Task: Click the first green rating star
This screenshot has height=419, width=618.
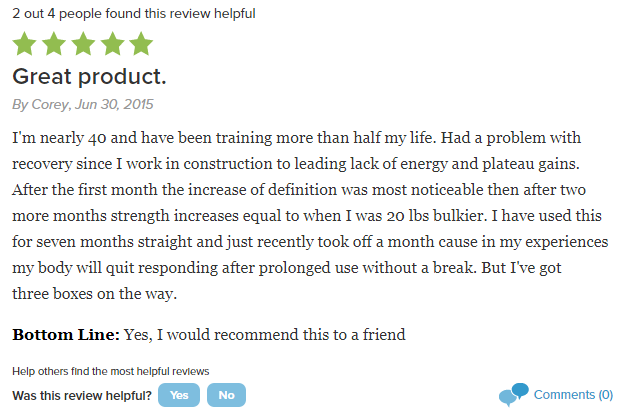Action: (24, 43)
